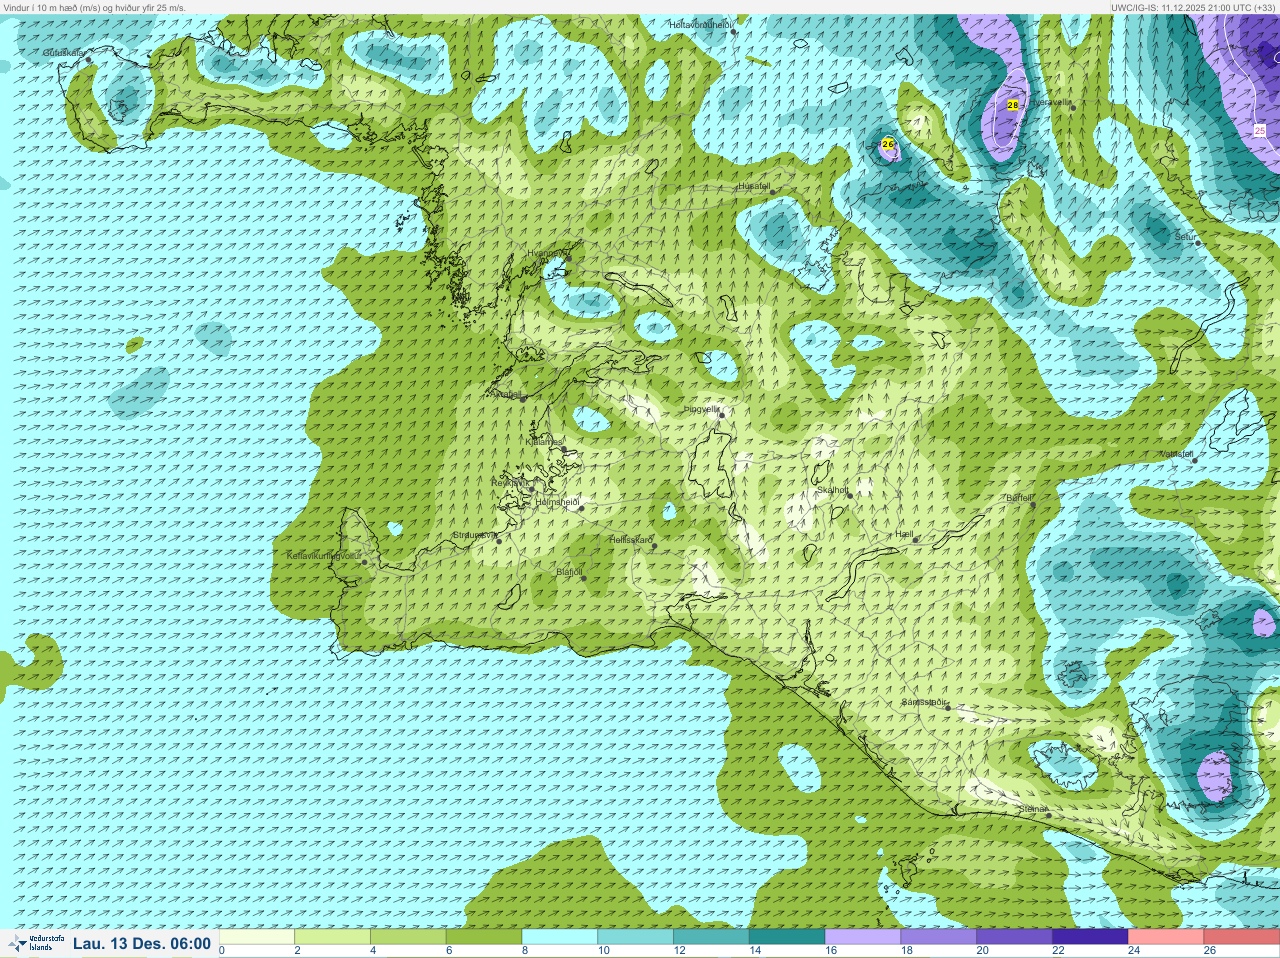This screenshot has height=958, width=1280.
Task: Select the 24–26 m/s pink legend swatch
Action: click(1165, 937)
